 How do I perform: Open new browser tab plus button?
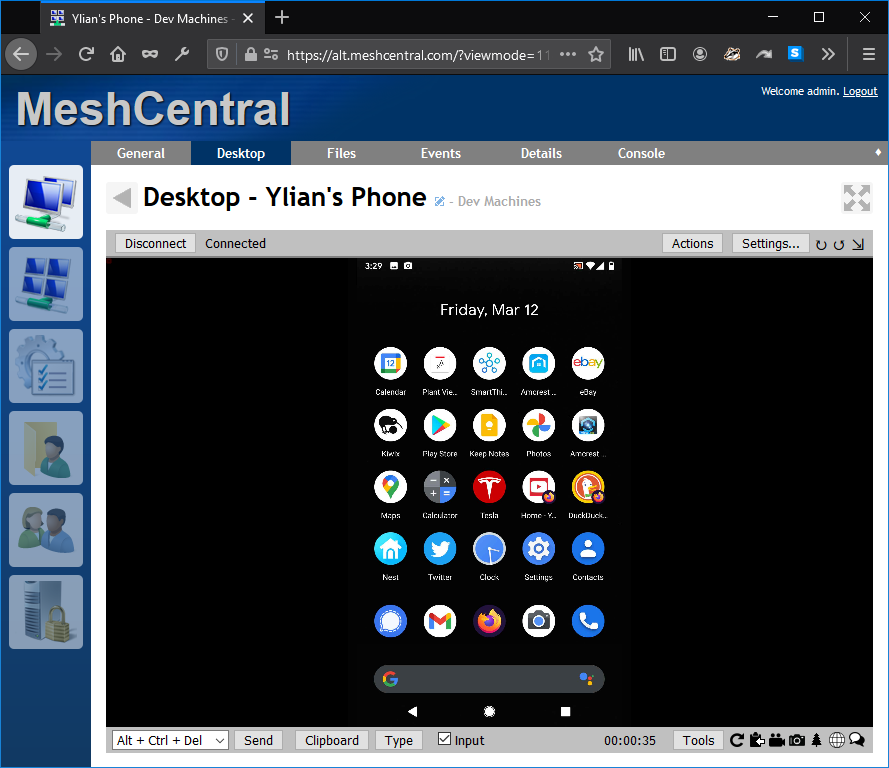click(282, 18)
